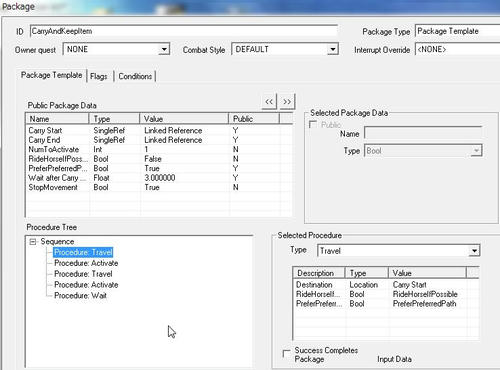
Task: Select the second Procedure: Travel item
Action: pos(83,274)
